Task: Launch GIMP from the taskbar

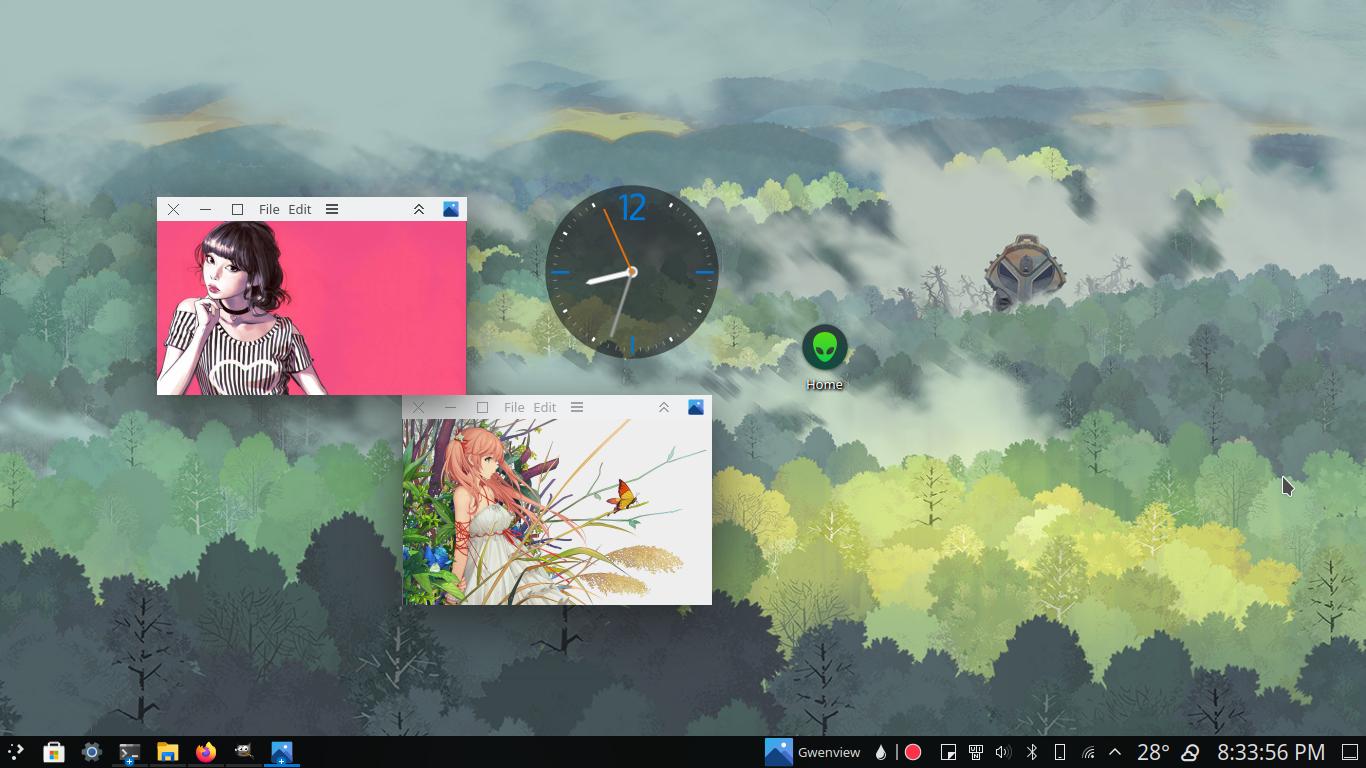Action: pos(244,752)
